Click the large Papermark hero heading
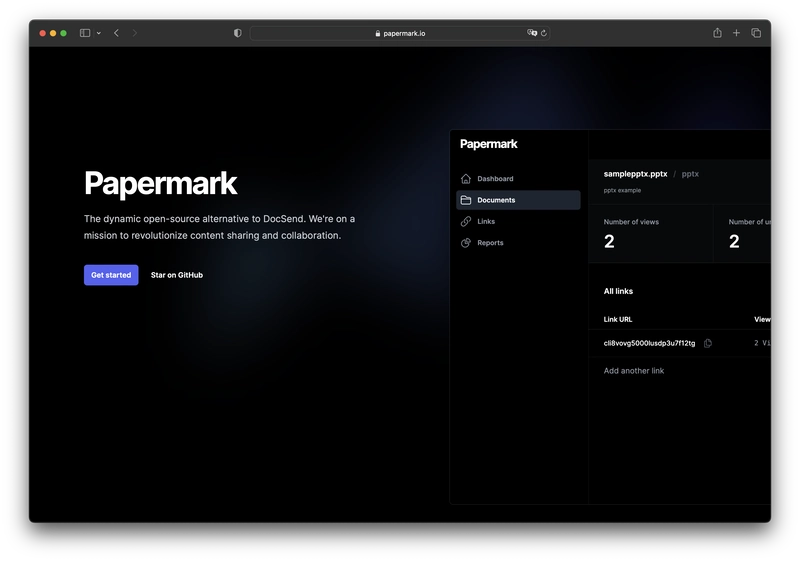 click(161, 183)
